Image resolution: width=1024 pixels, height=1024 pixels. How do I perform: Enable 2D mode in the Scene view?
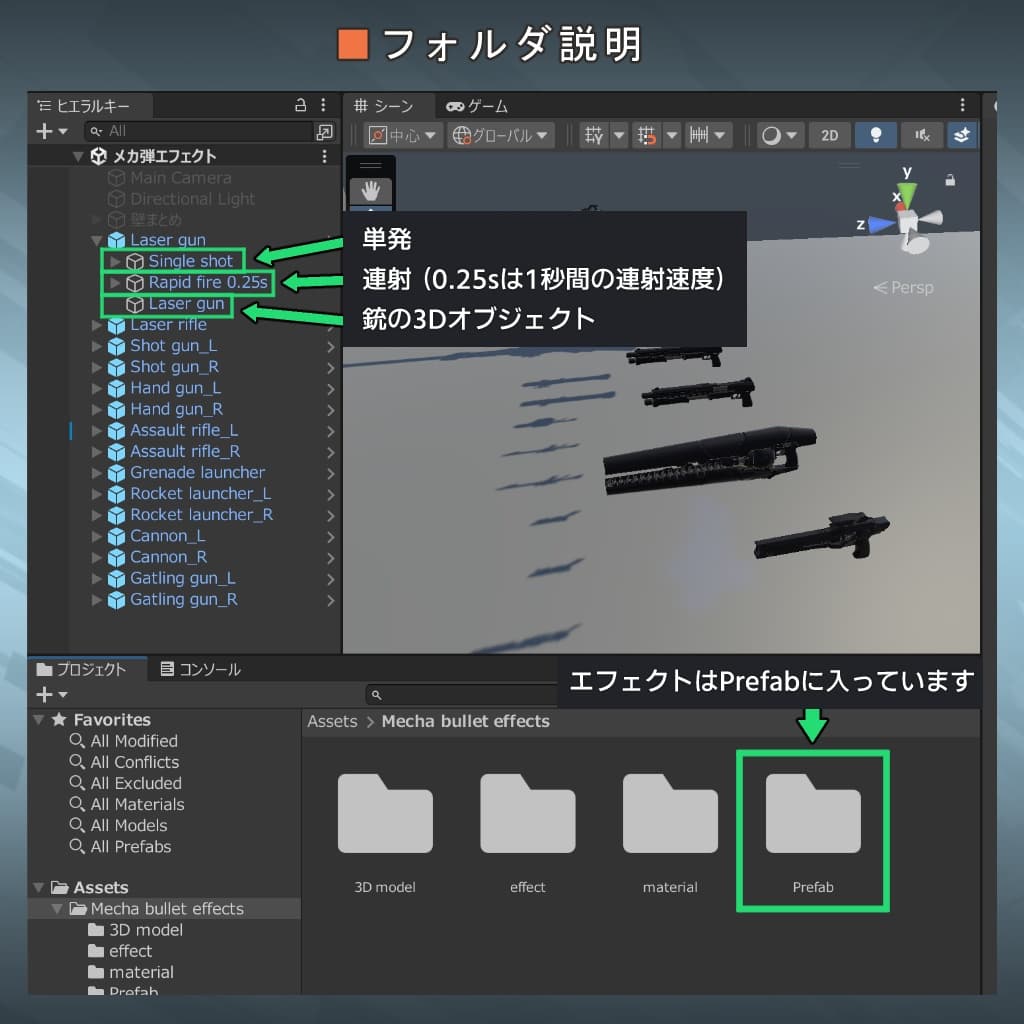tap(829, 135)
